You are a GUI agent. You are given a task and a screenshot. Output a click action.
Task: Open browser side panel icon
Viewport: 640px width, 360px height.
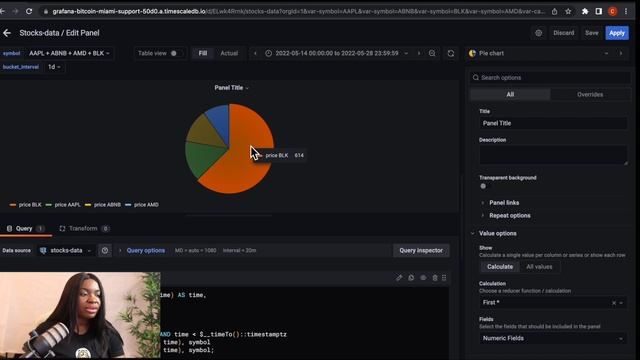pyautogui.click(x=598, y=11)
